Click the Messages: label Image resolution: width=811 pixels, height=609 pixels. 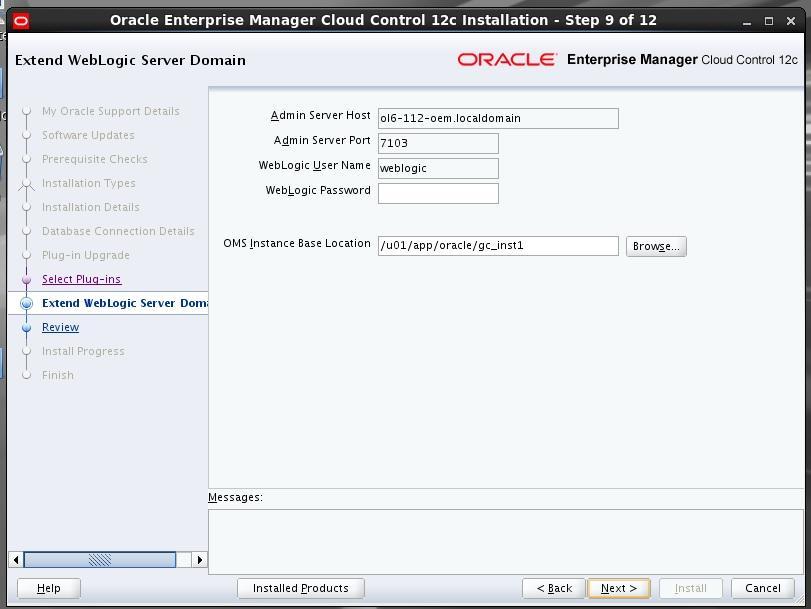pos(235,497)
